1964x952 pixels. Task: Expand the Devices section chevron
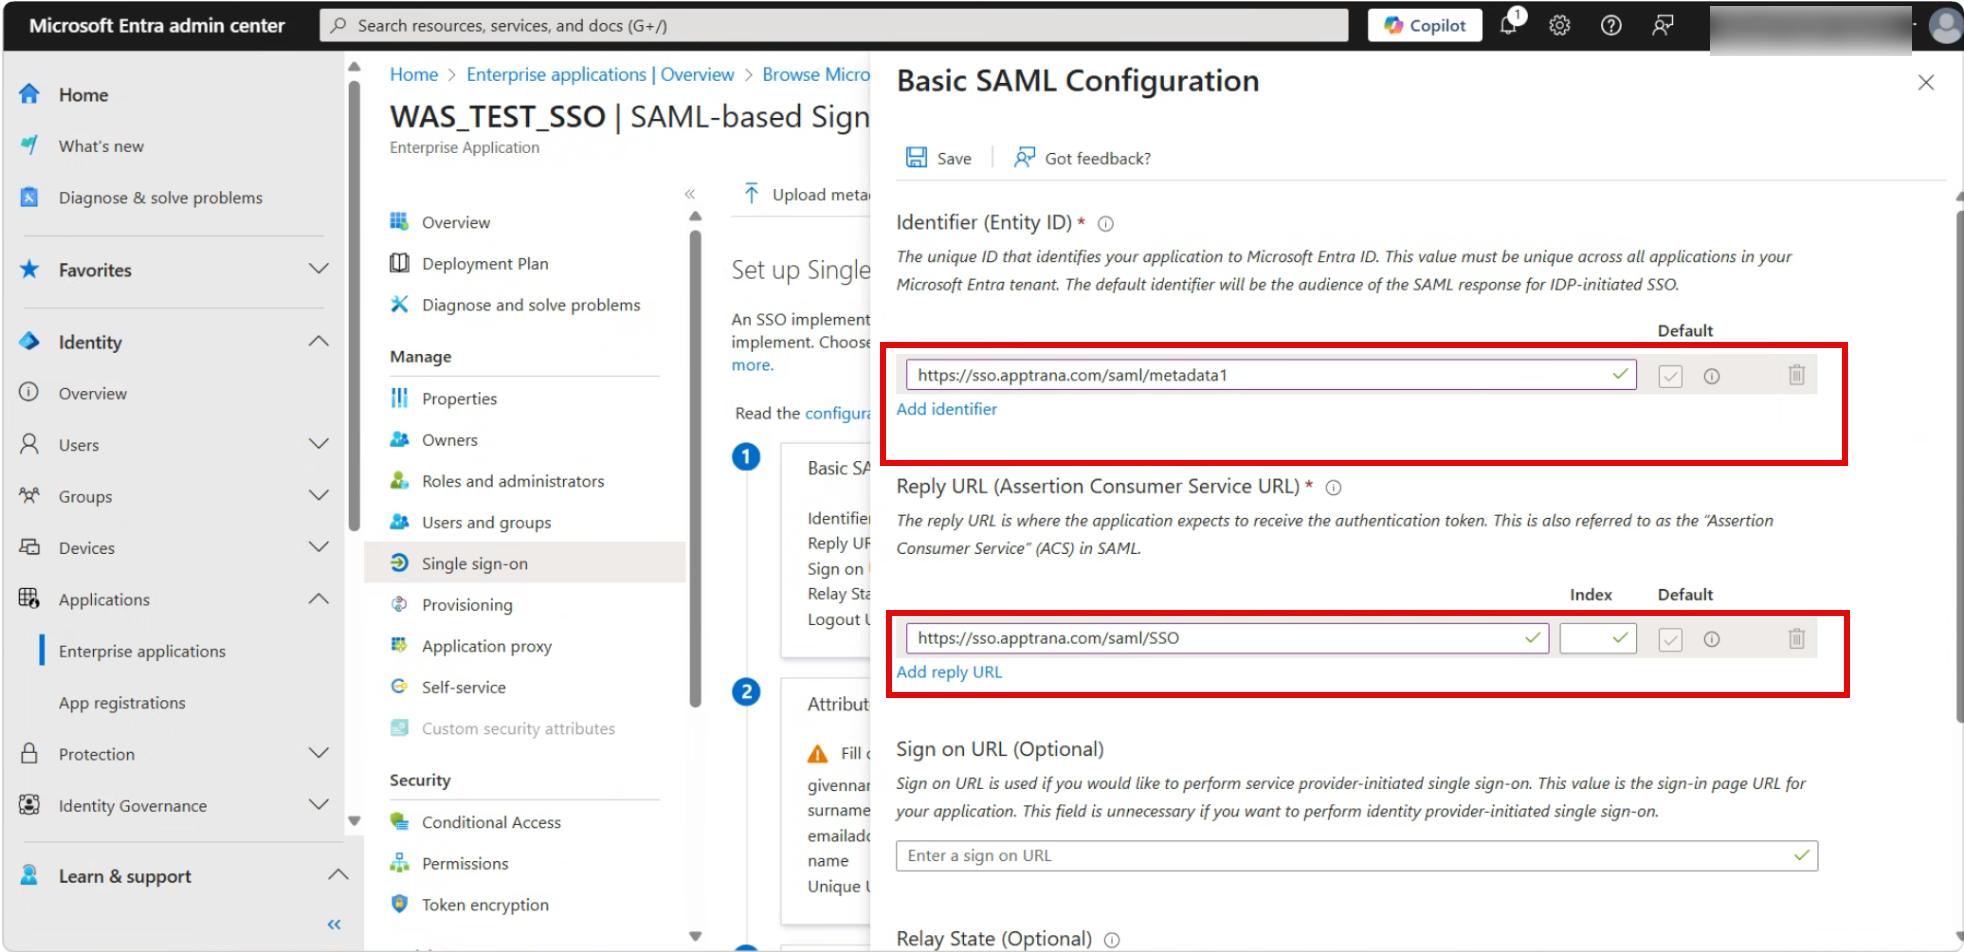pos(318,547)
